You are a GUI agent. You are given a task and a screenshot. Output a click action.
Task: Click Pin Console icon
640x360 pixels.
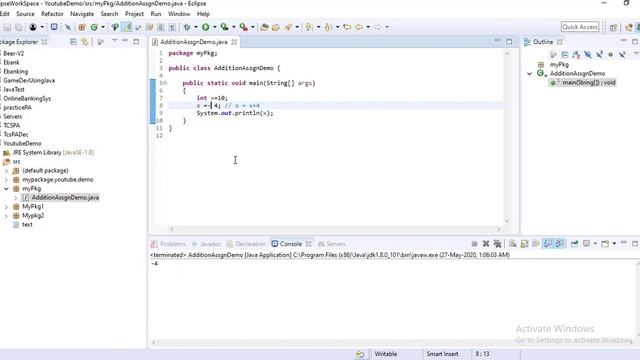click(x=574, y=244)
